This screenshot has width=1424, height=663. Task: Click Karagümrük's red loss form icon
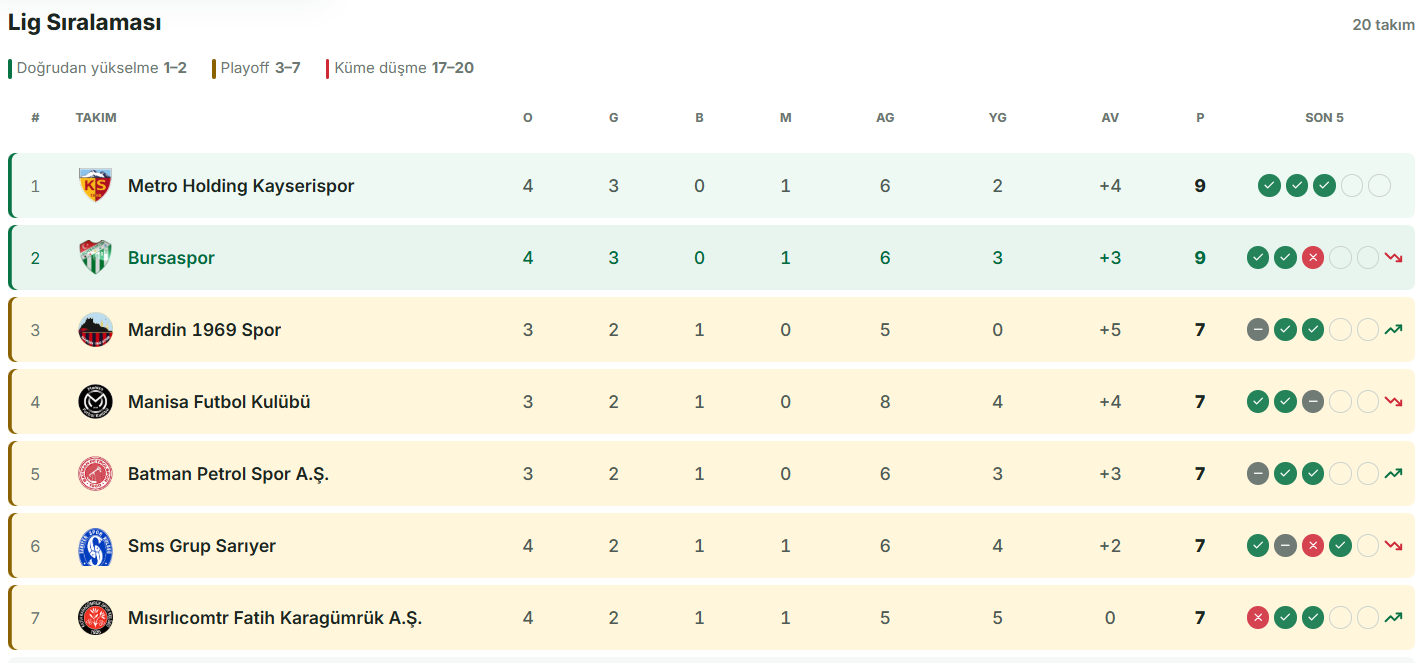1257,618
